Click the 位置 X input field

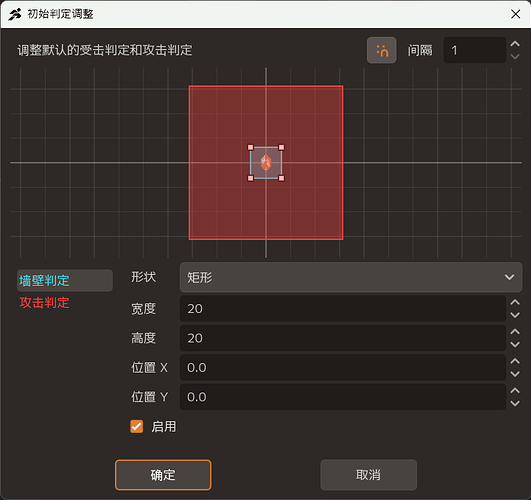343,368
